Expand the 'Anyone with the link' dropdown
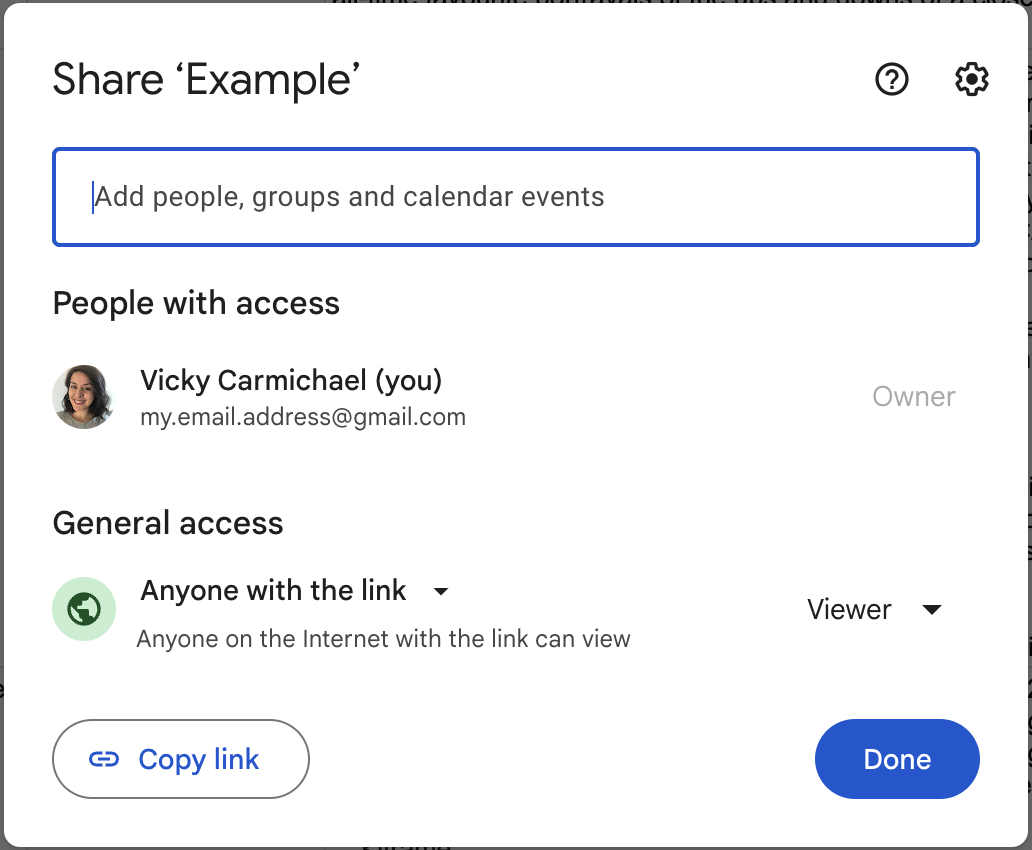 point(273,591)
